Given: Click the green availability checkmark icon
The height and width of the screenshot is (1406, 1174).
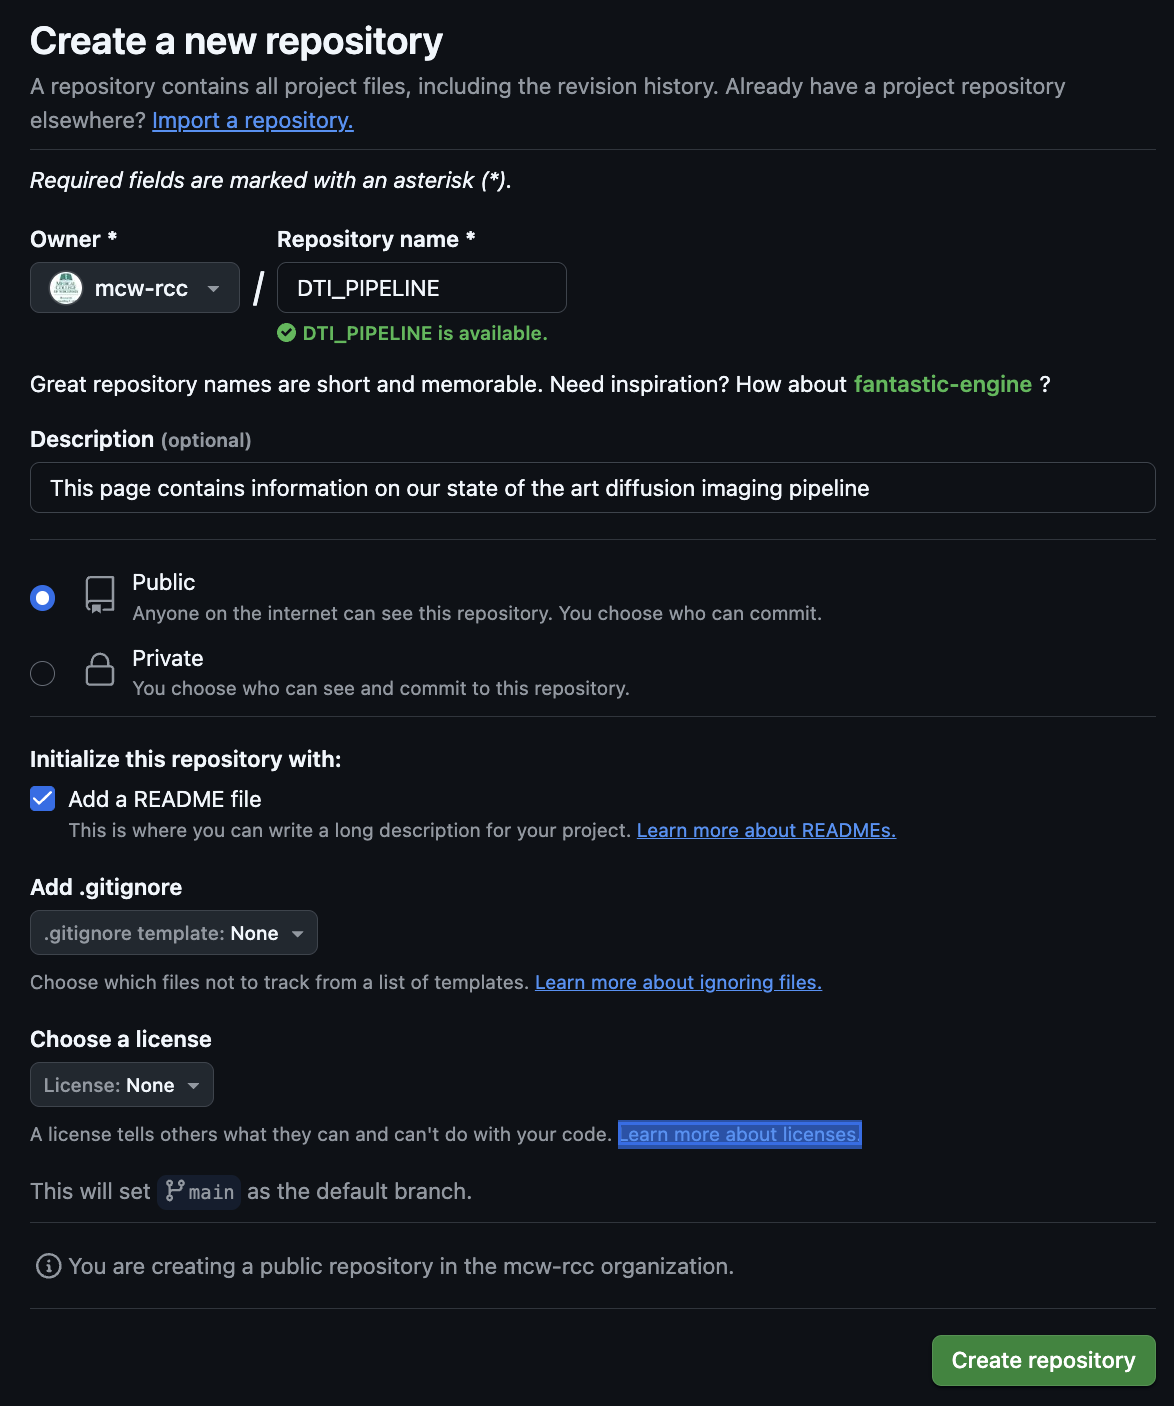Looking at the screenshot, I should 287,333.
